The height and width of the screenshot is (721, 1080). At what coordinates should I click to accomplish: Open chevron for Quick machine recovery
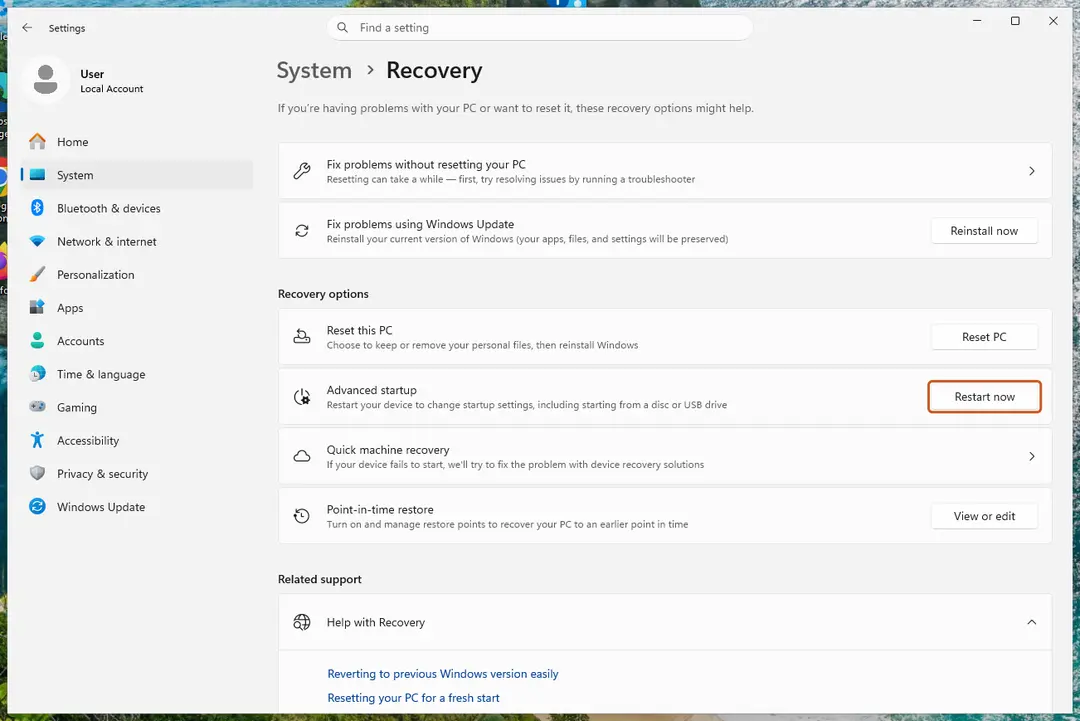click(1031, 456)
